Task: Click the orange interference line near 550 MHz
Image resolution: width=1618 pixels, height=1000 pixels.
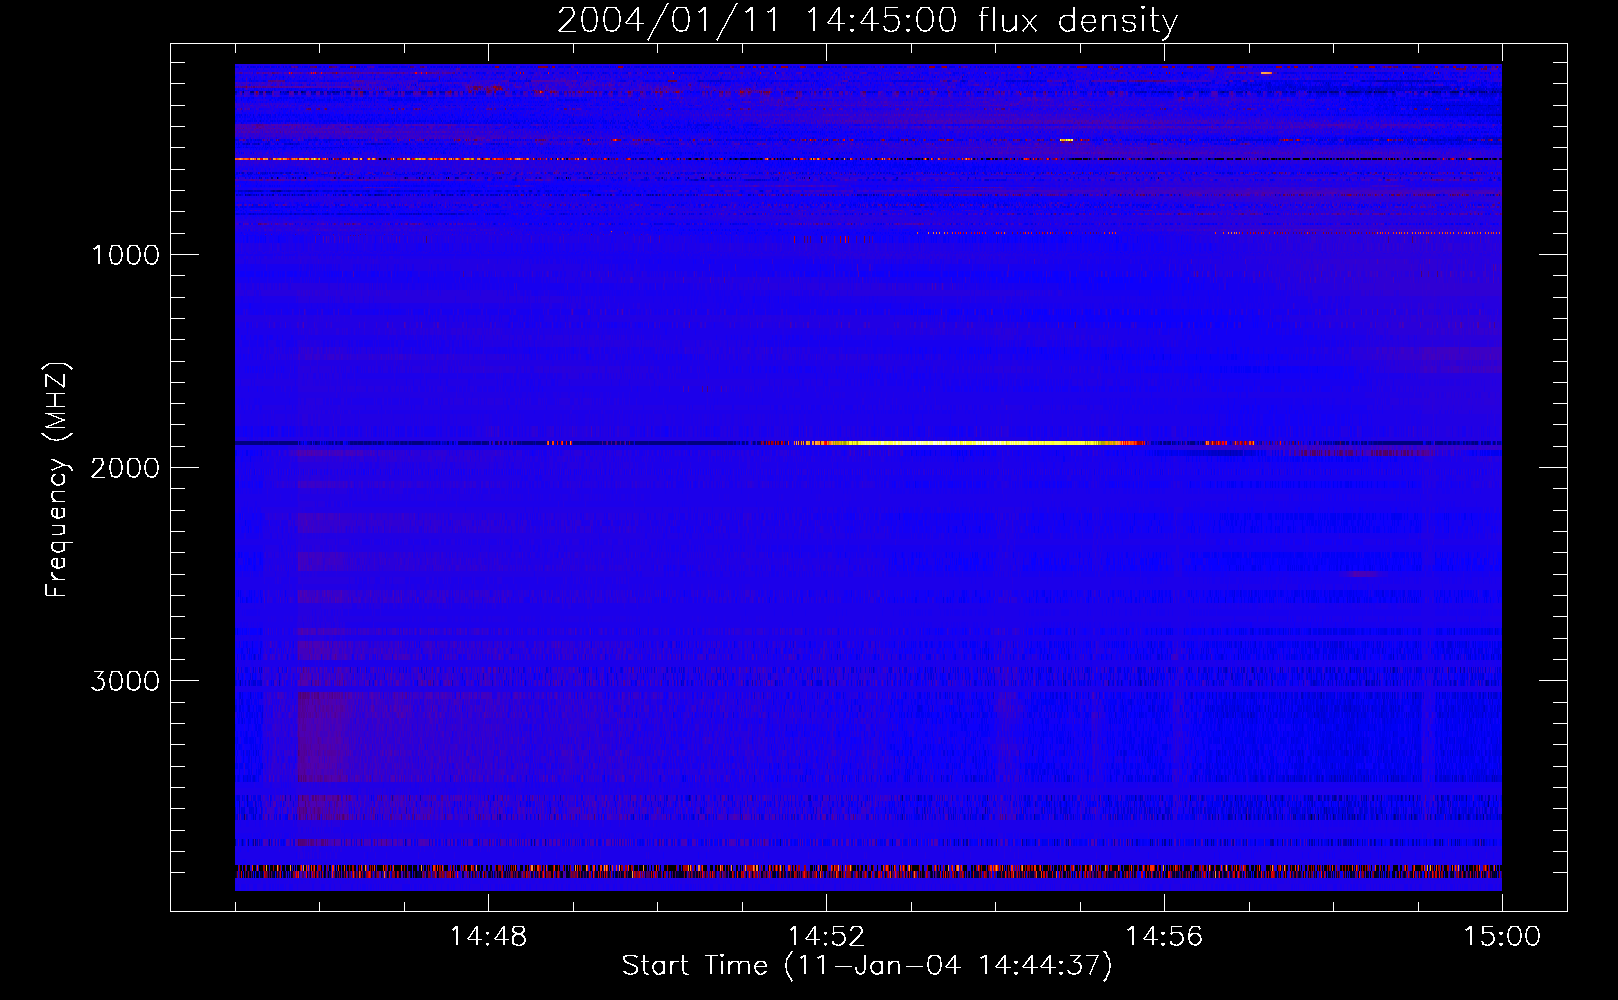Action: pyautogui.click(x=400, y=159)
